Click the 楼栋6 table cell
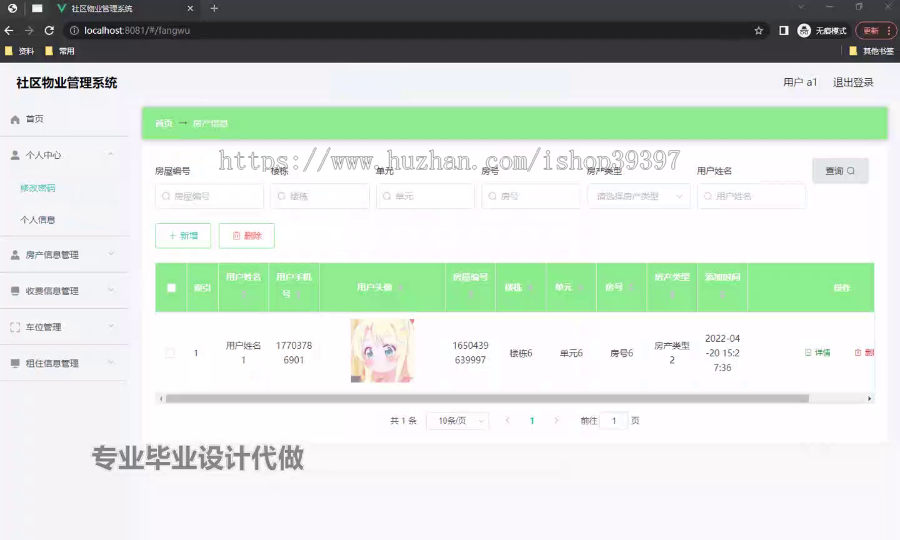900x540 pixels. click(x=521, y=353)
